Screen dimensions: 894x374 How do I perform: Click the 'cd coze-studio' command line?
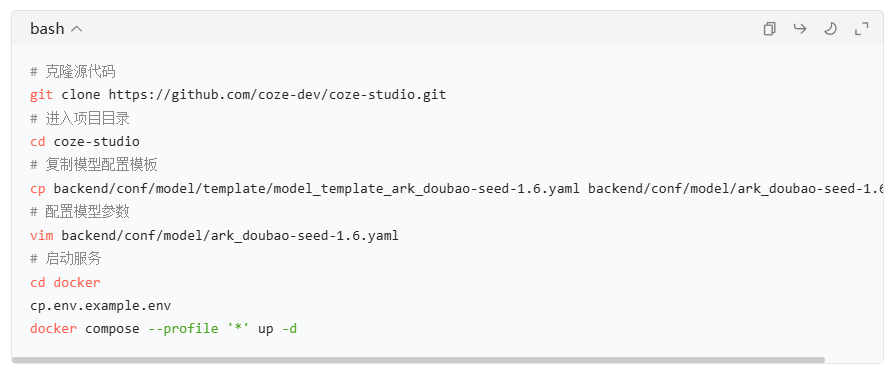(x=85, y=141)
